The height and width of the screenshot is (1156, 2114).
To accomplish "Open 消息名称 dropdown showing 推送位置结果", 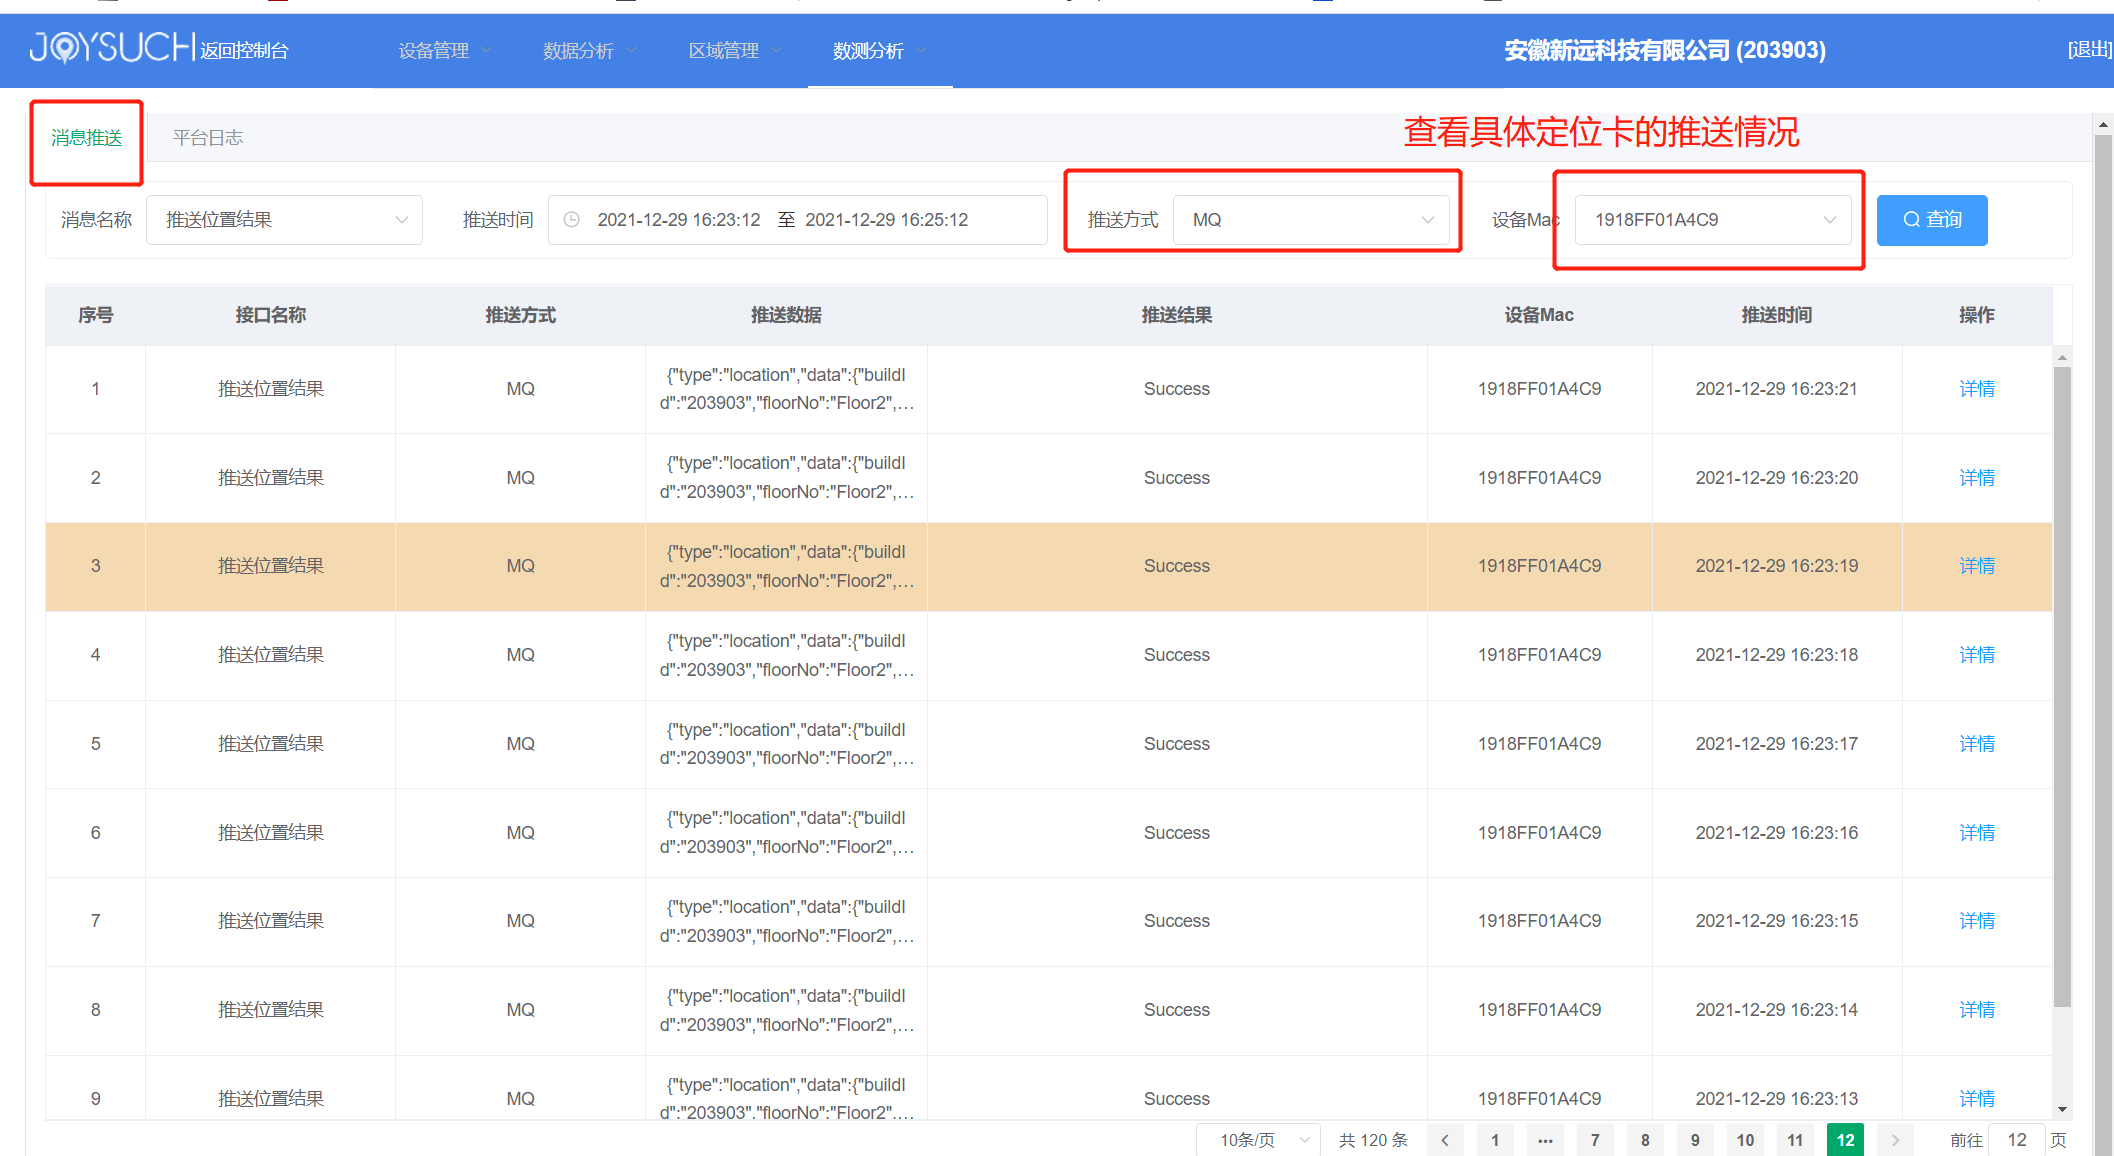I will (x=285, y=220).
